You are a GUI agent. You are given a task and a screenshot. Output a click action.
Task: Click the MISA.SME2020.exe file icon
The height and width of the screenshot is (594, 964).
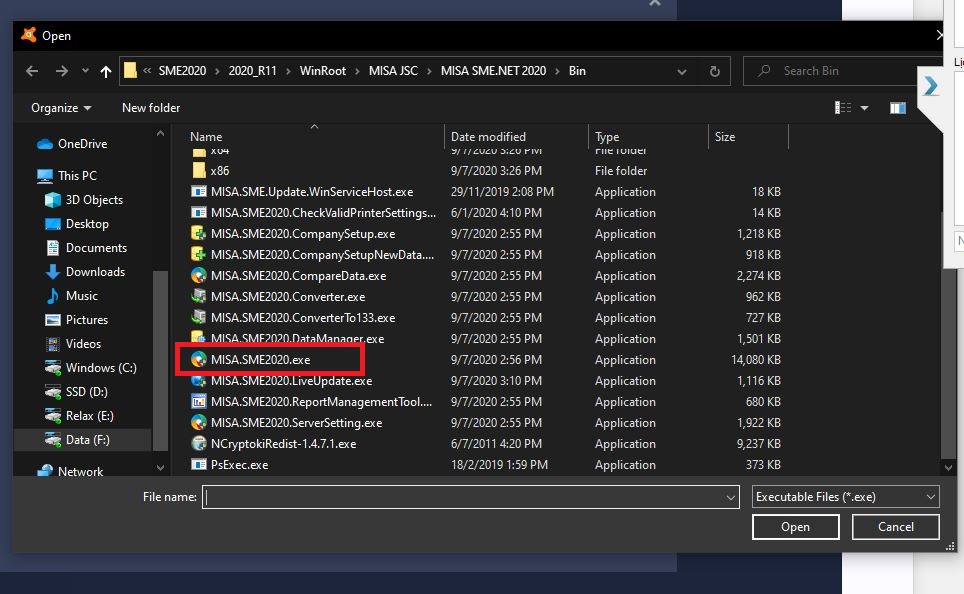coord(199,360)
